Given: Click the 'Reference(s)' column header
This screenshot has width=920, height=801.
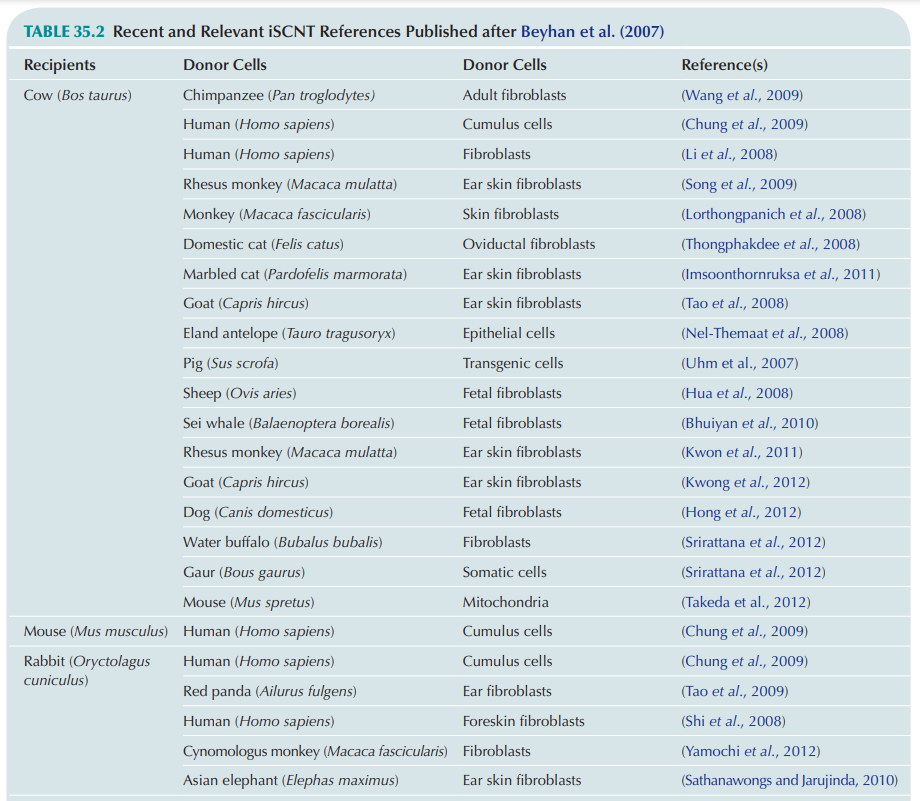Looking at the screenshot, I should point(725,65).
